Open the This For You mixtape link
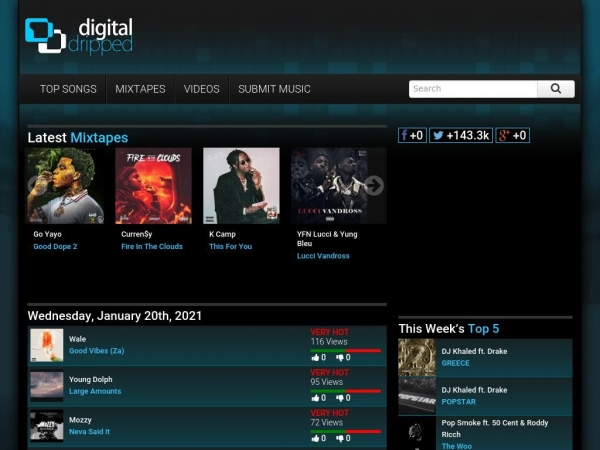 pos(231,246)
